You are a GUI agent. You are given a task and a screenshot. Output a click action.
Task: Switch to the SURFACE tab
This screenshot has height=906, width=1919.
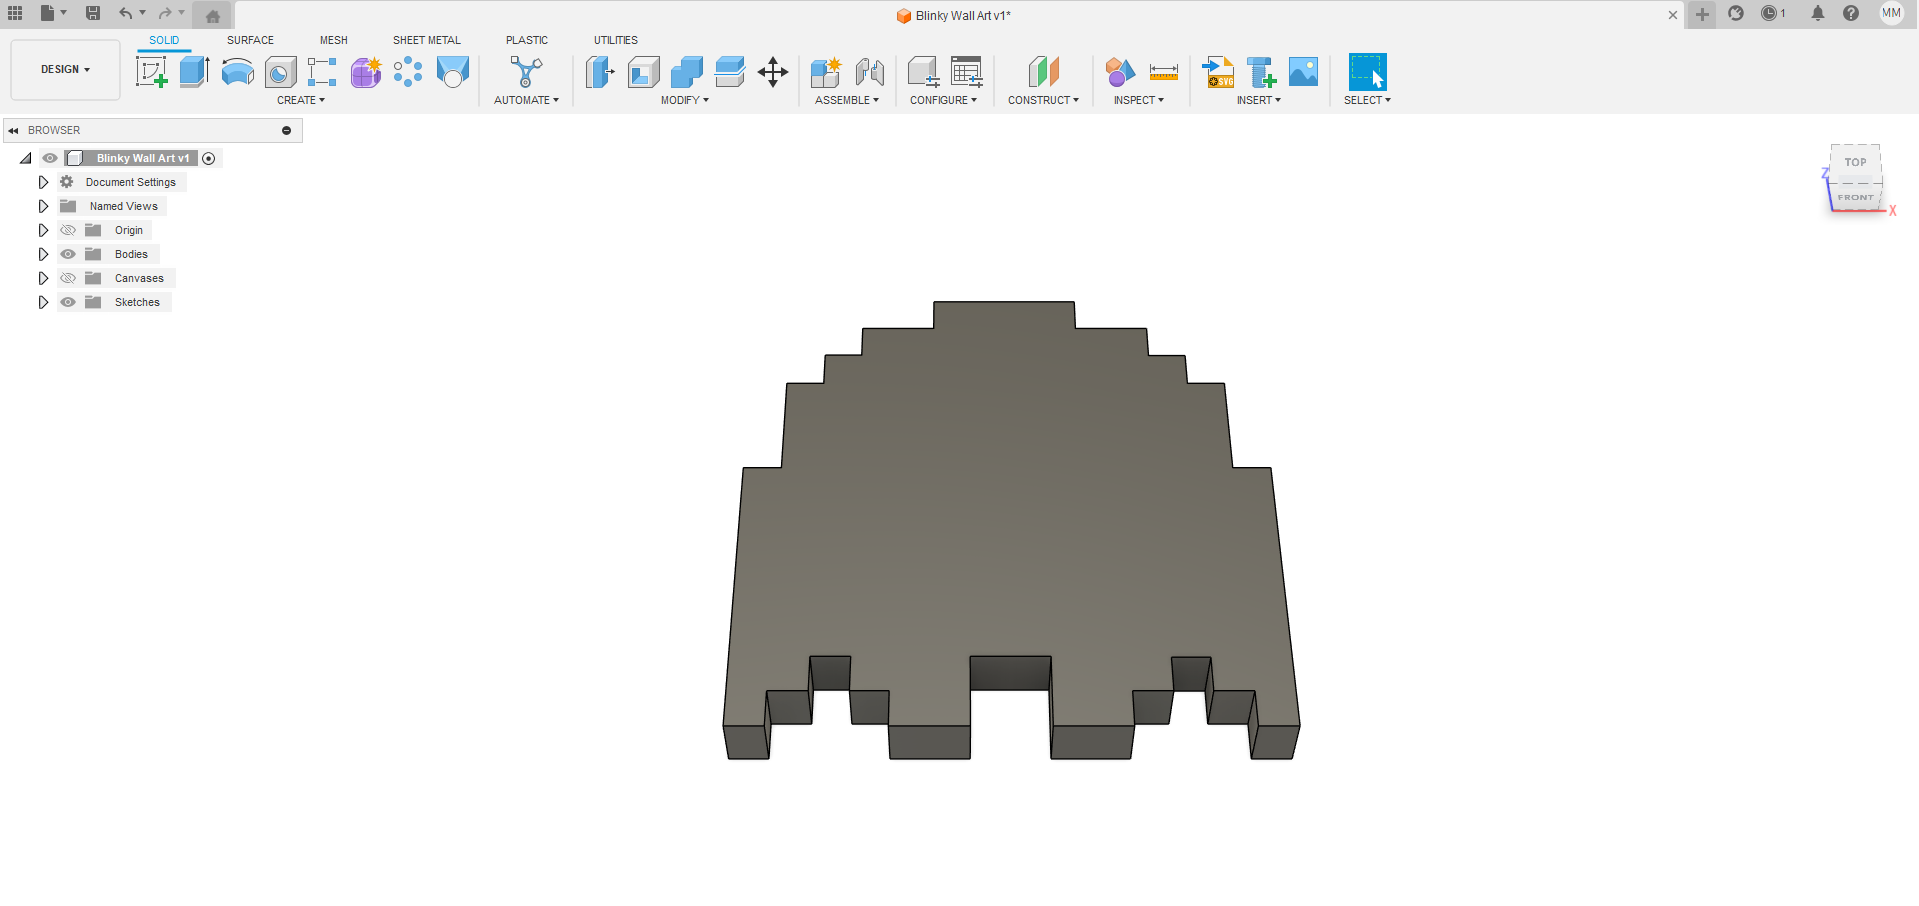pos(250,40)
